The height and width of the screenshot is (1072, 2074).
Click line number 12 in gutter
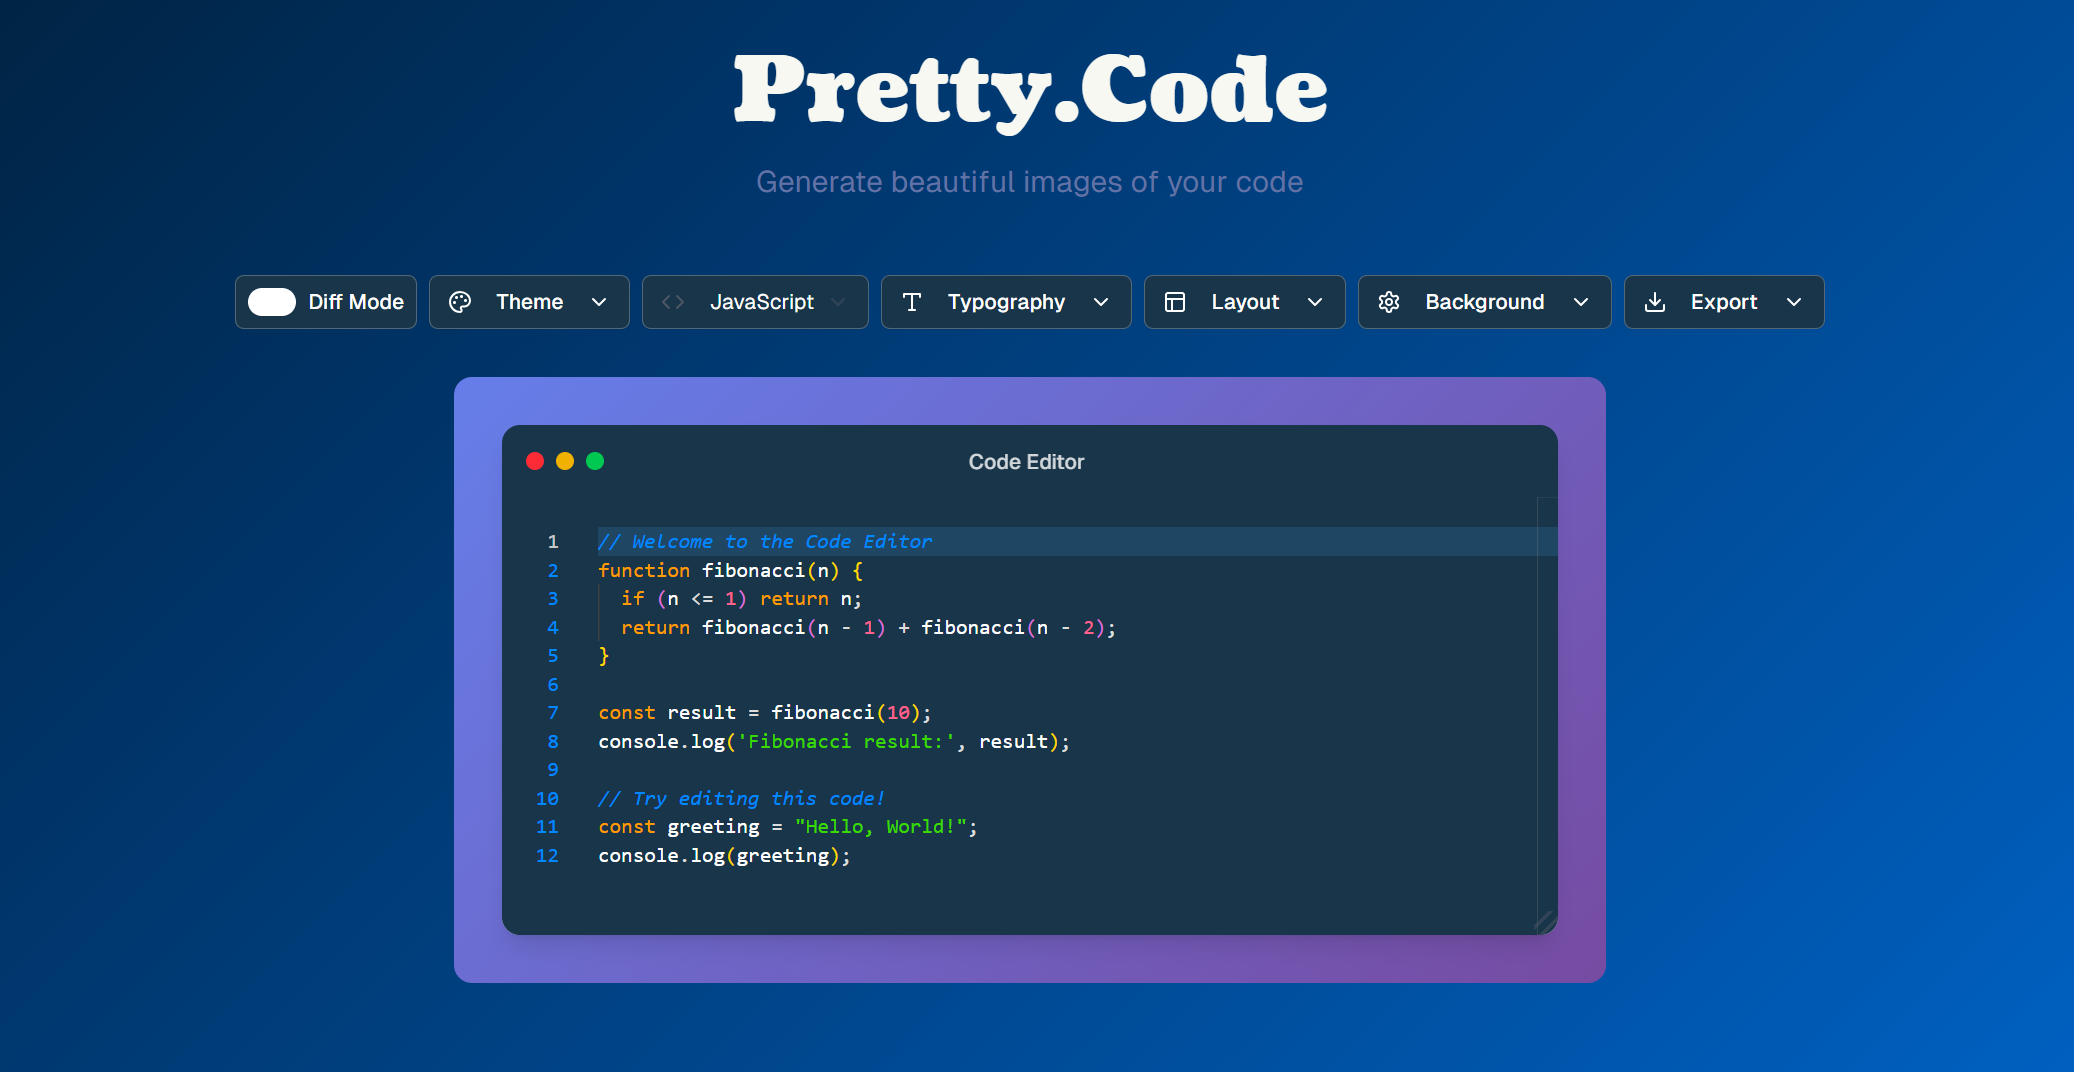547,856
